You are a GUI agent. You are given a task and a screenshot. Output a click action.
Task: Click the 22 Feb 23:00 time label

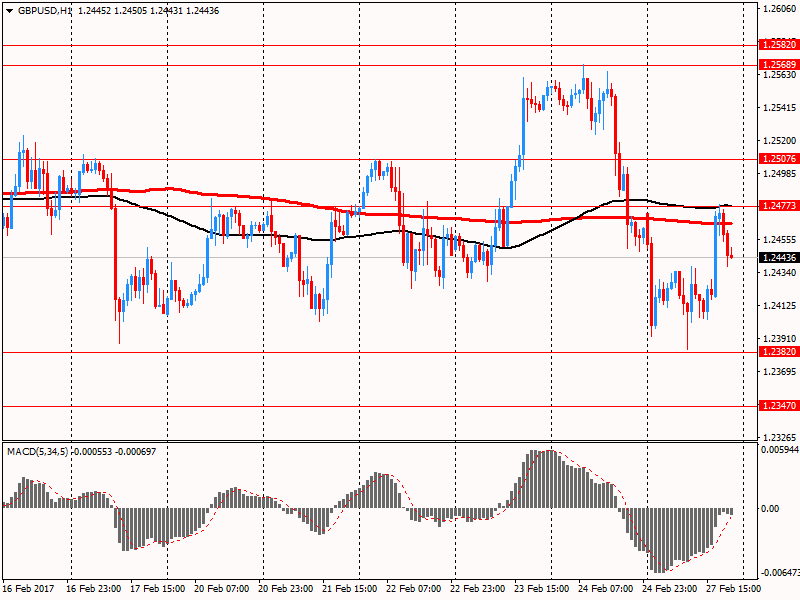pyautogui.click(x=478, y=589)
